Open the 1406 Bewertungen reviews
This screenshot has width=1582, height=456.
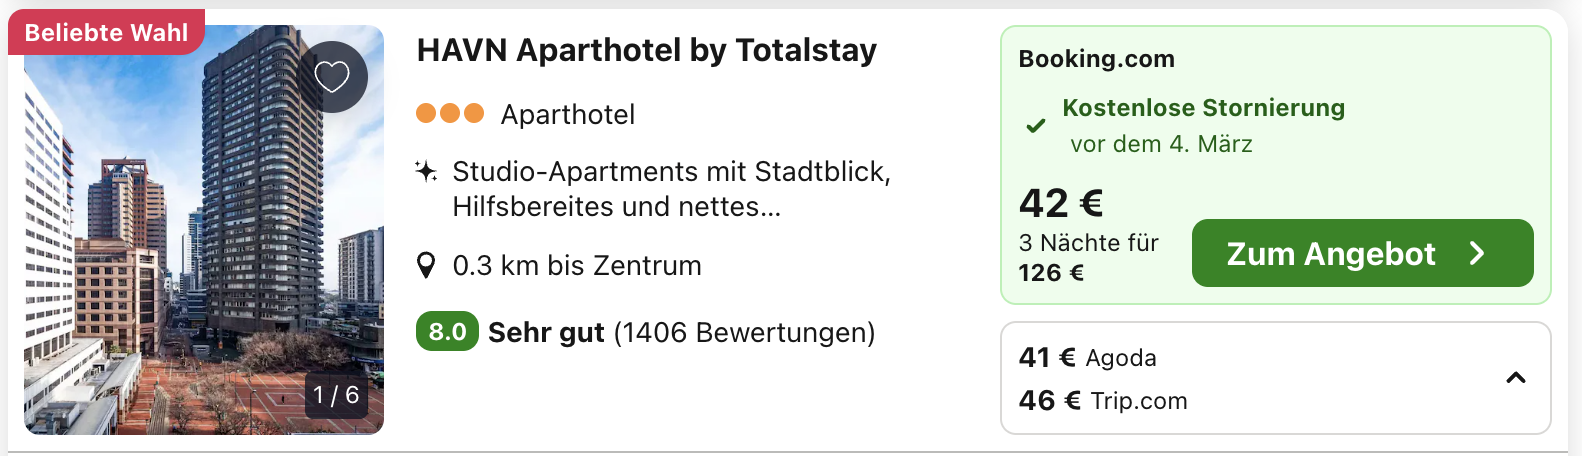click(744, 333)
